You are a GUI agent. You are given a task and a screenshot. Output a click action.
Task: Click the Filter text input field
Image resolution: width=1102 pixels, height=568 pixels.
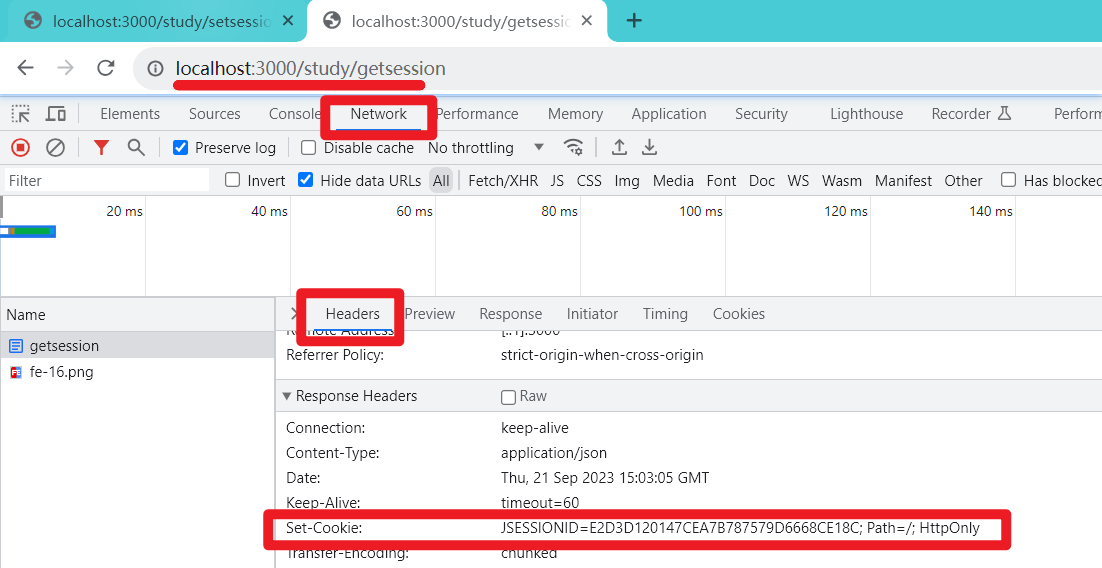tap(105, 181)
